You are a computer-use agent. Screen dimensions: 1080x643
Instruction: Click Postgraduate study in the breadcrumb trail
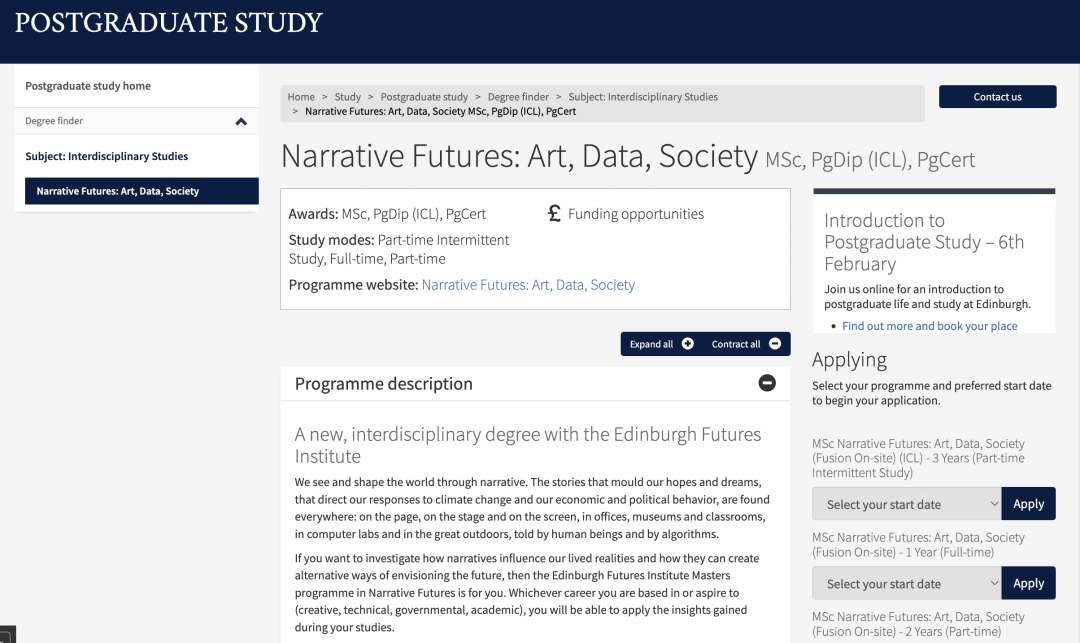point(424,97)
